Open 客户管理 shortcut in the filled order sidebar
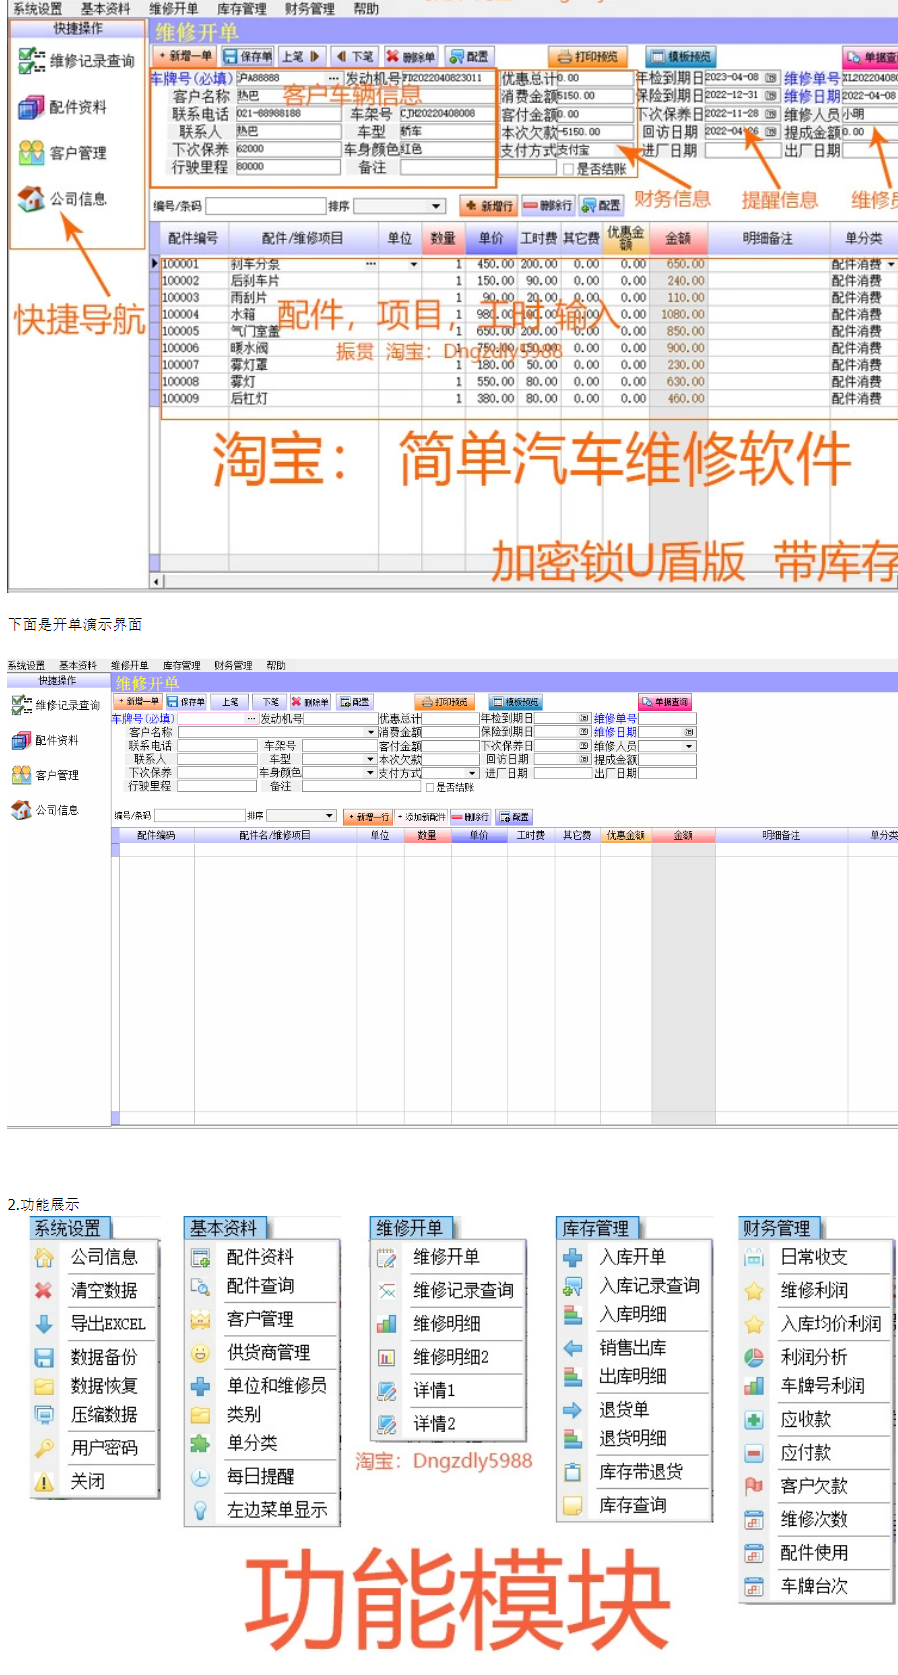Image resolution: width=898 pixels, height=1675 pixels. (62, 153)
